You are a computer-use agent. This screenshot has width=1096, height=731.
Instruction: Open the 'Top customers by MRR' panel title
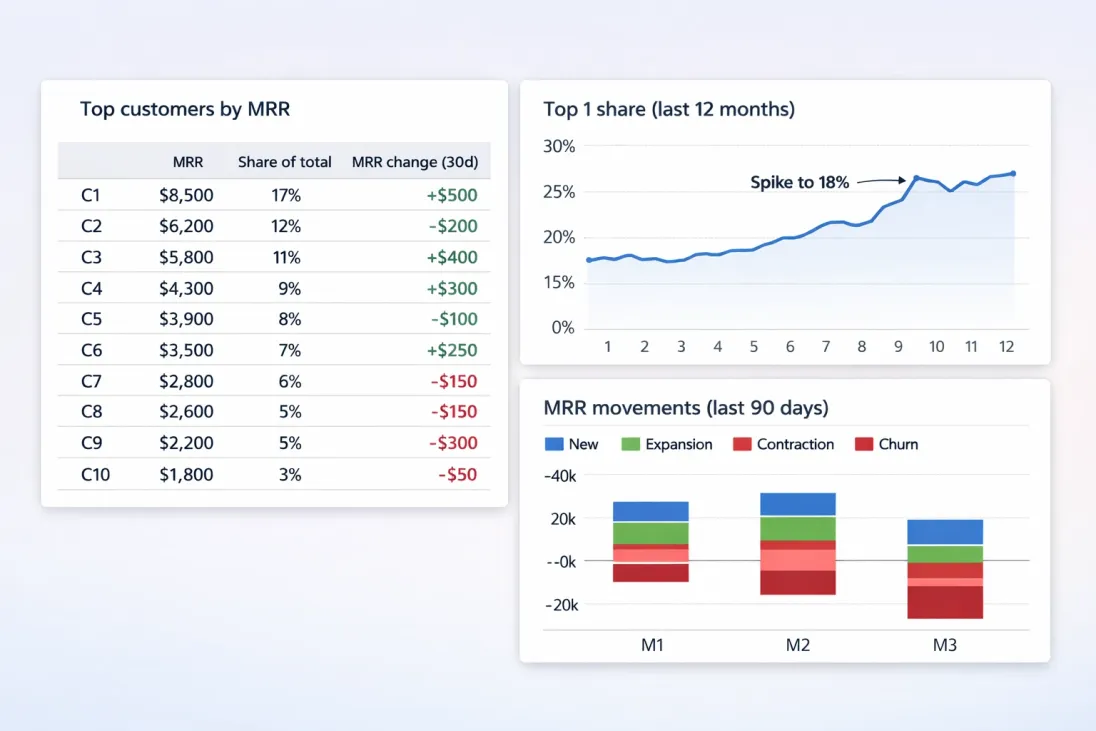[186, 109]
